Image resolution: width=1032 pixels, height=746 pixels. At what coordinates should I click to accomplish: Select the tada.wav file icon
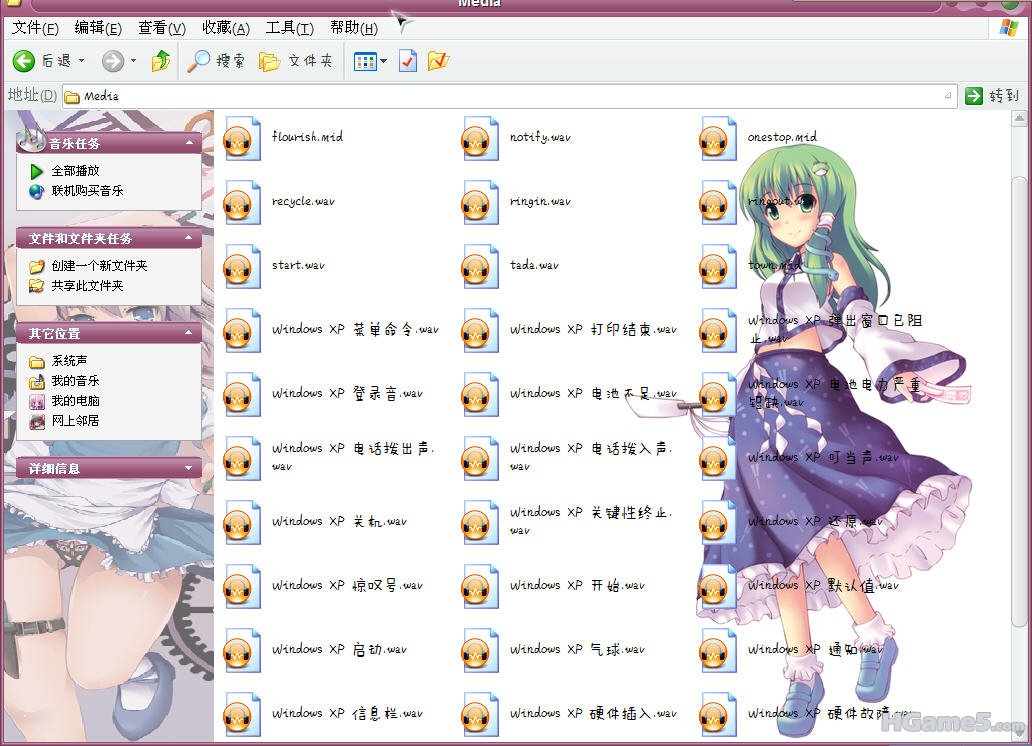480,266
